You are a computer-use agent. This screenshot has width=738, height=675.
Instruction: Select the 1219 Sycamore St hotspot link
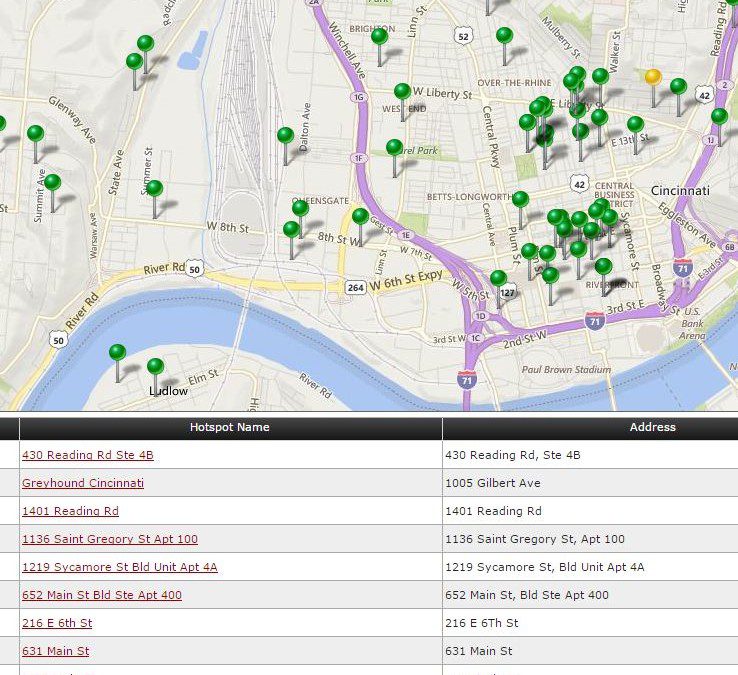tap(120, 567)
